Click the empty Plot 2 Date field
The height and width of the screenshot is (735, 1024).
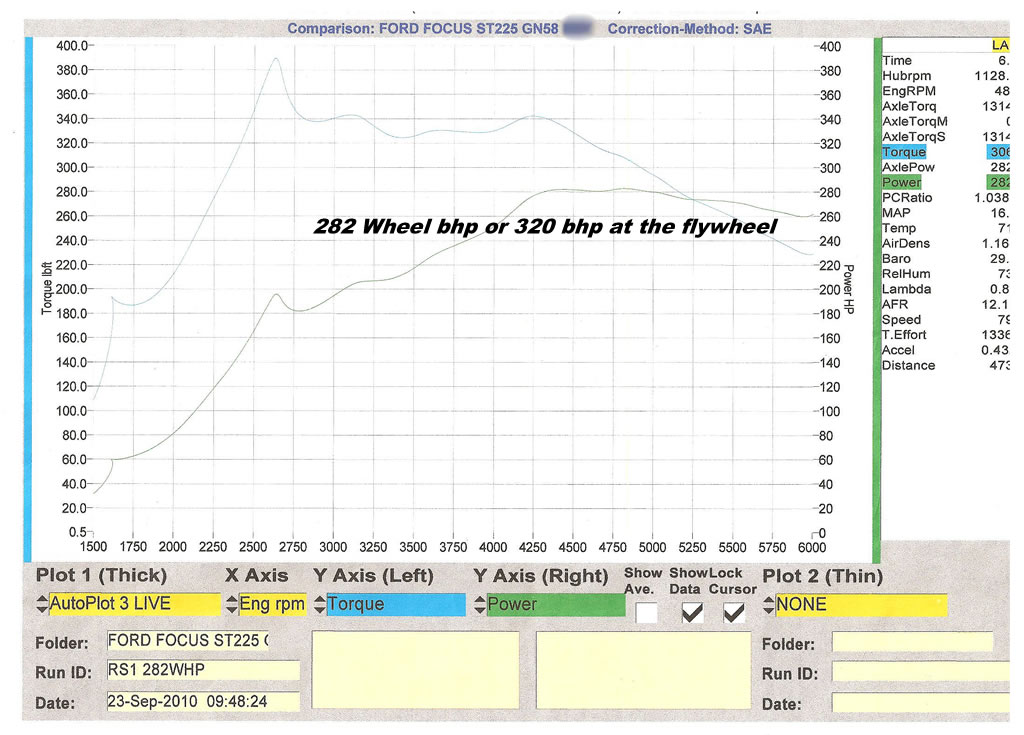click(x=920, y=703)
